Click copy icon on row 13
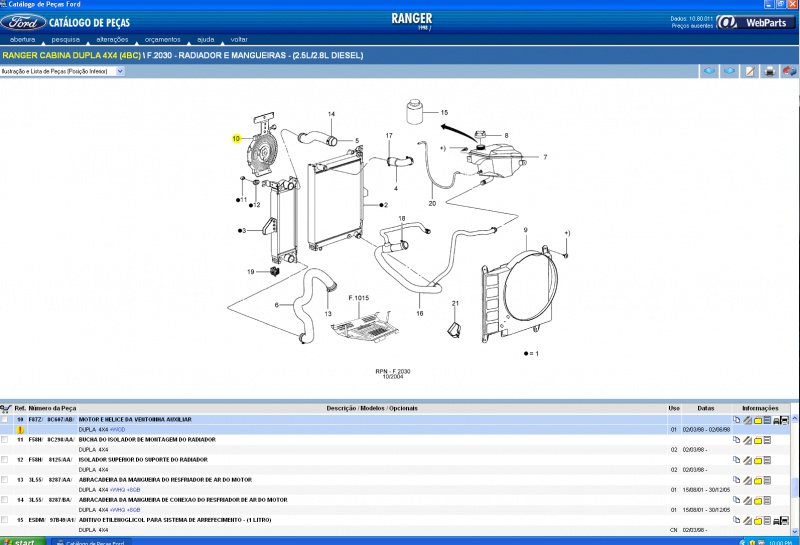 (x=737, y=480)
